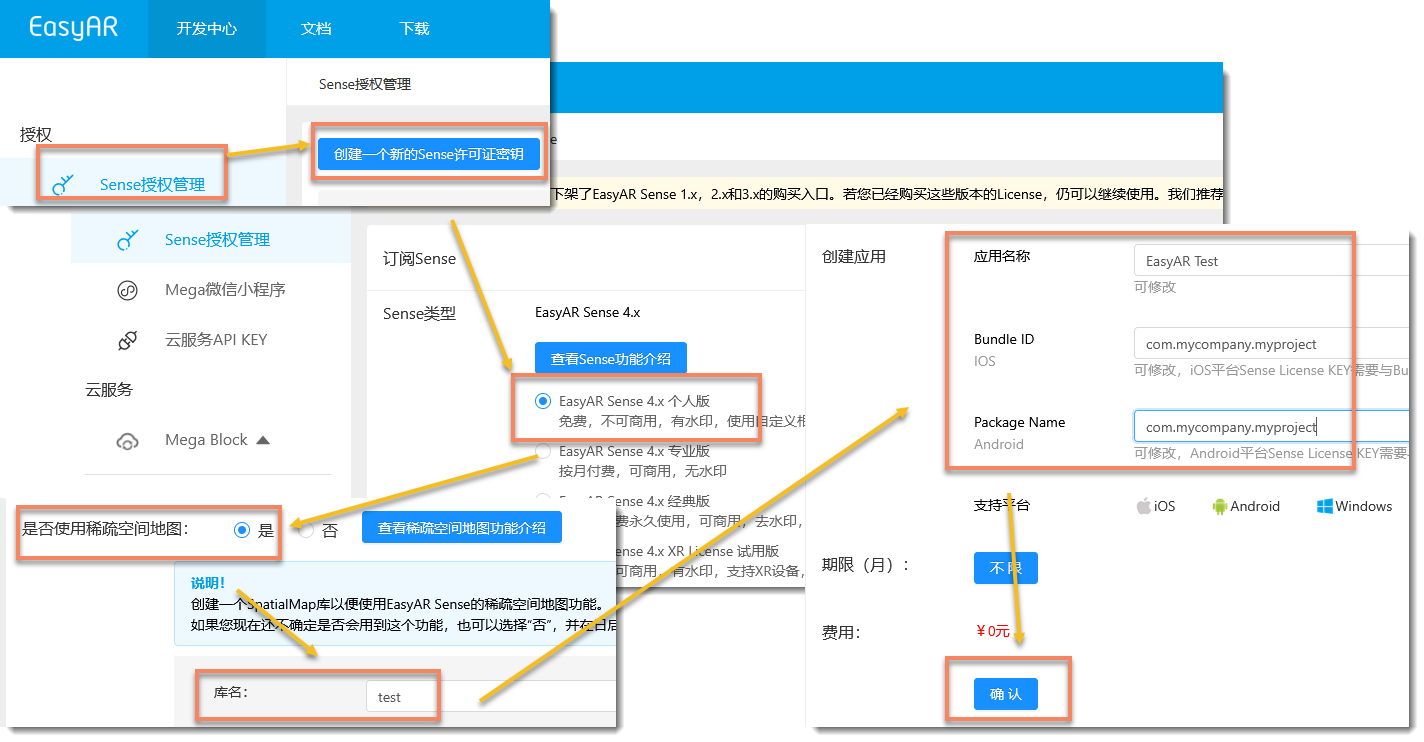
Task: Click key icon in orange-boxed Sense授权管理 item
Action: click(62, 185)
